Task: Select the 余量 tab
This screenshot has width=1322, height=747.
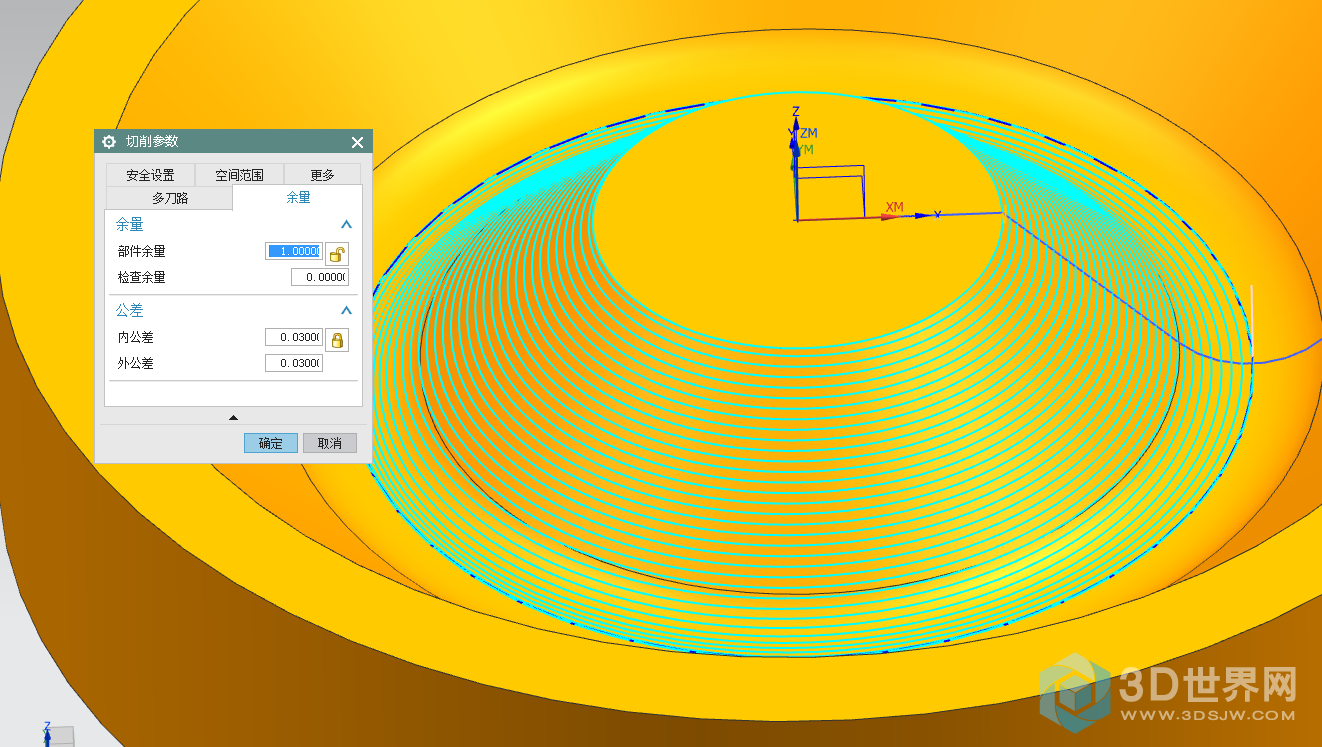Action: (x=298, y=198)
